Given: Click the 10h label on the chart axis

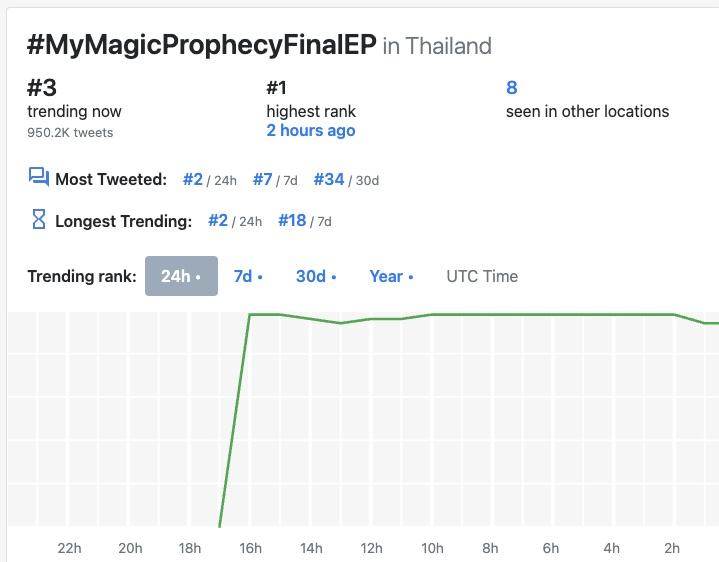Looking at the screenshot, I should click(x=432, y=548).
